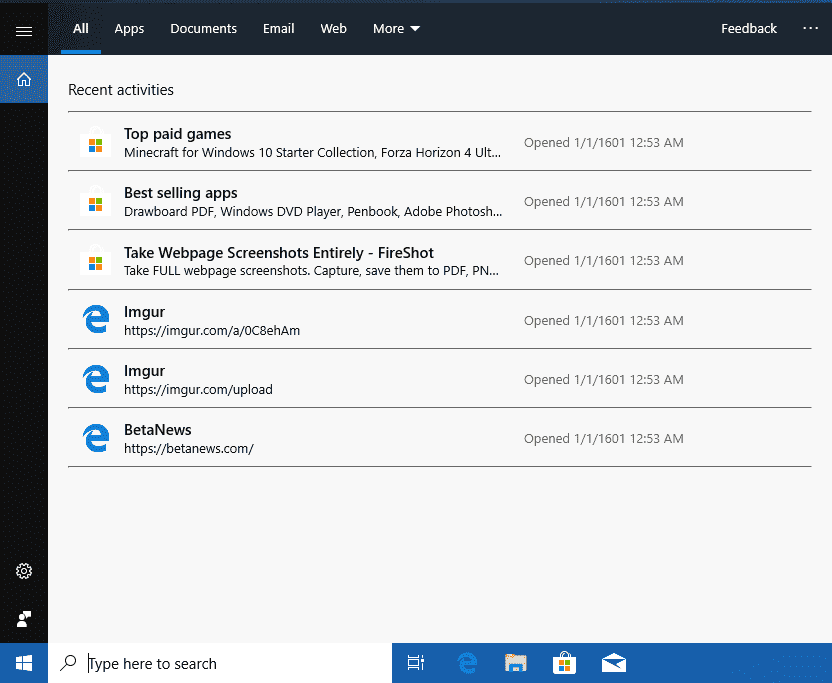Image resolution: width=832 pixels, height=683 pixels.
Task: Open the Windows Start button
Action: pos(24,663)
